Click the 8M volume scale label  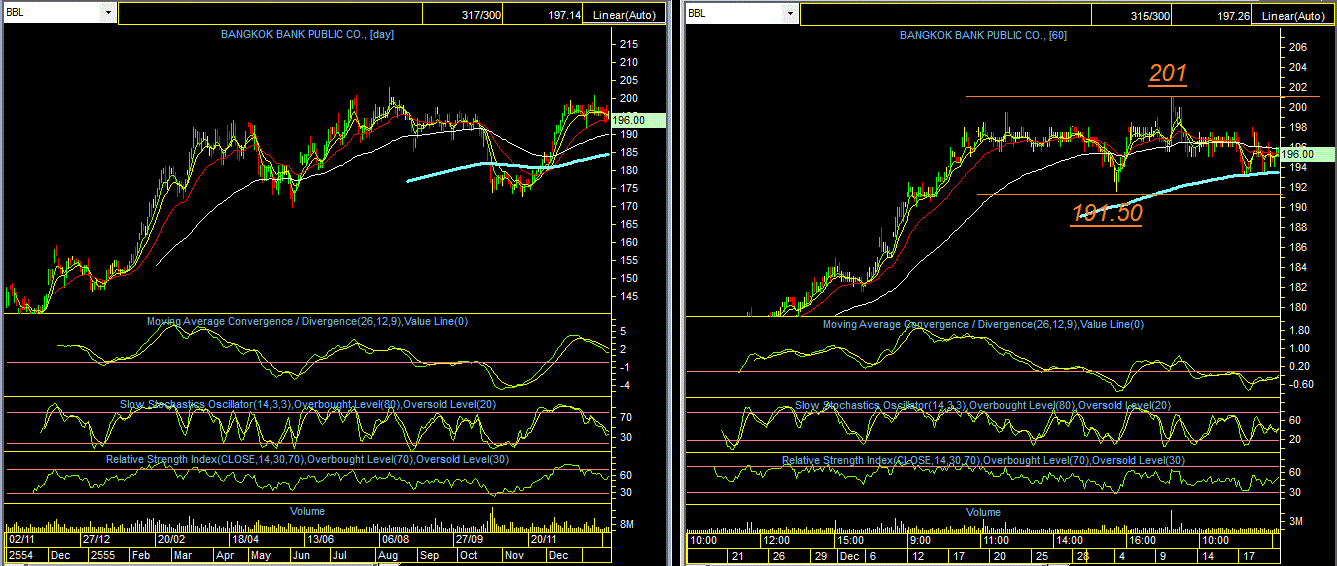coord(628,524)
